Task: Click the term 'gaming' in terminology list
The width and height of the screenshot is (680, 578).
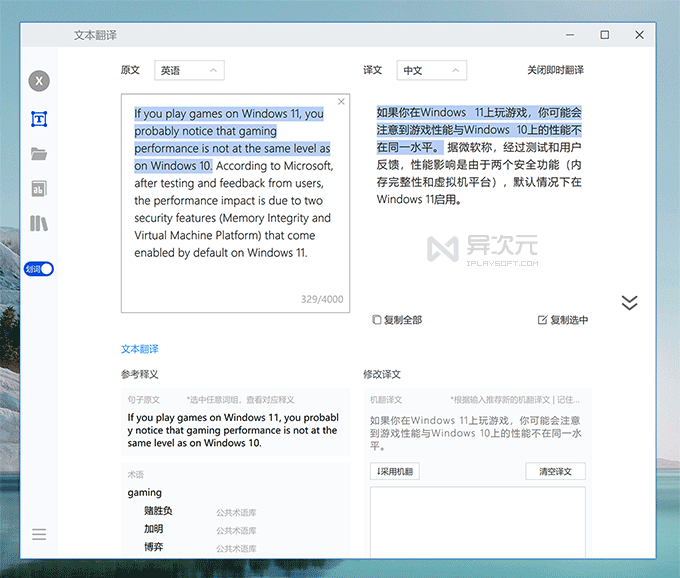Action: [x=144, y=493]
